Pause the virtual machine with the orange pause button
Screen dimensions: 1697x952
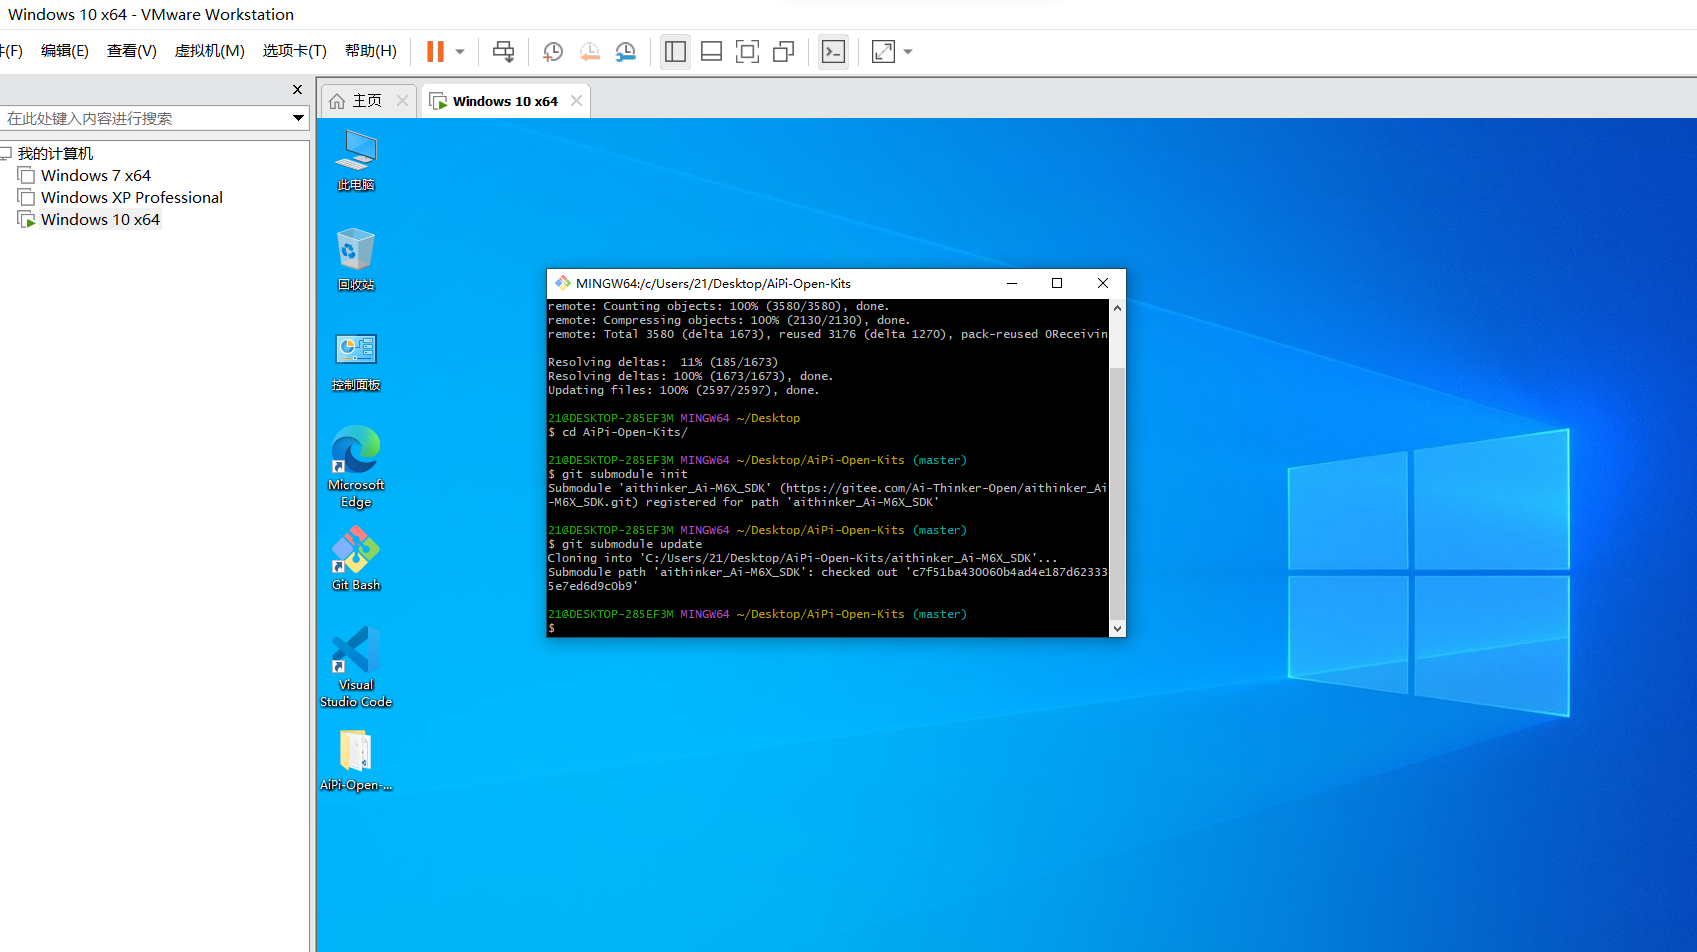(435, 51)
